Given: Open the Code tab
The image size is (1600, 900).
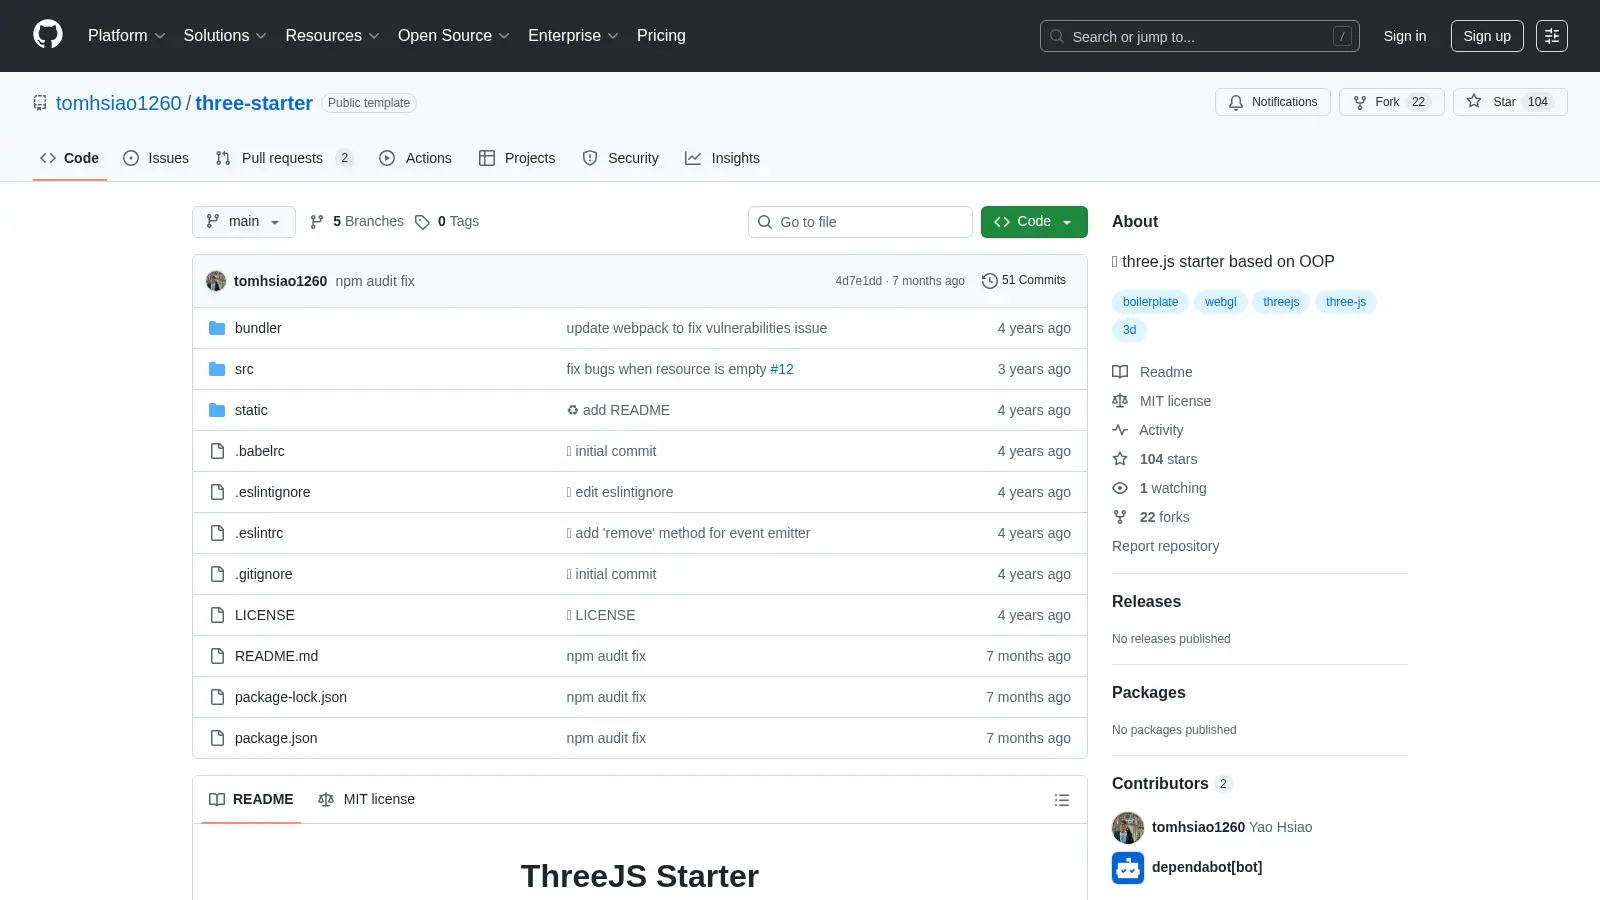Looking at the screenshot, I should point(70,158).
